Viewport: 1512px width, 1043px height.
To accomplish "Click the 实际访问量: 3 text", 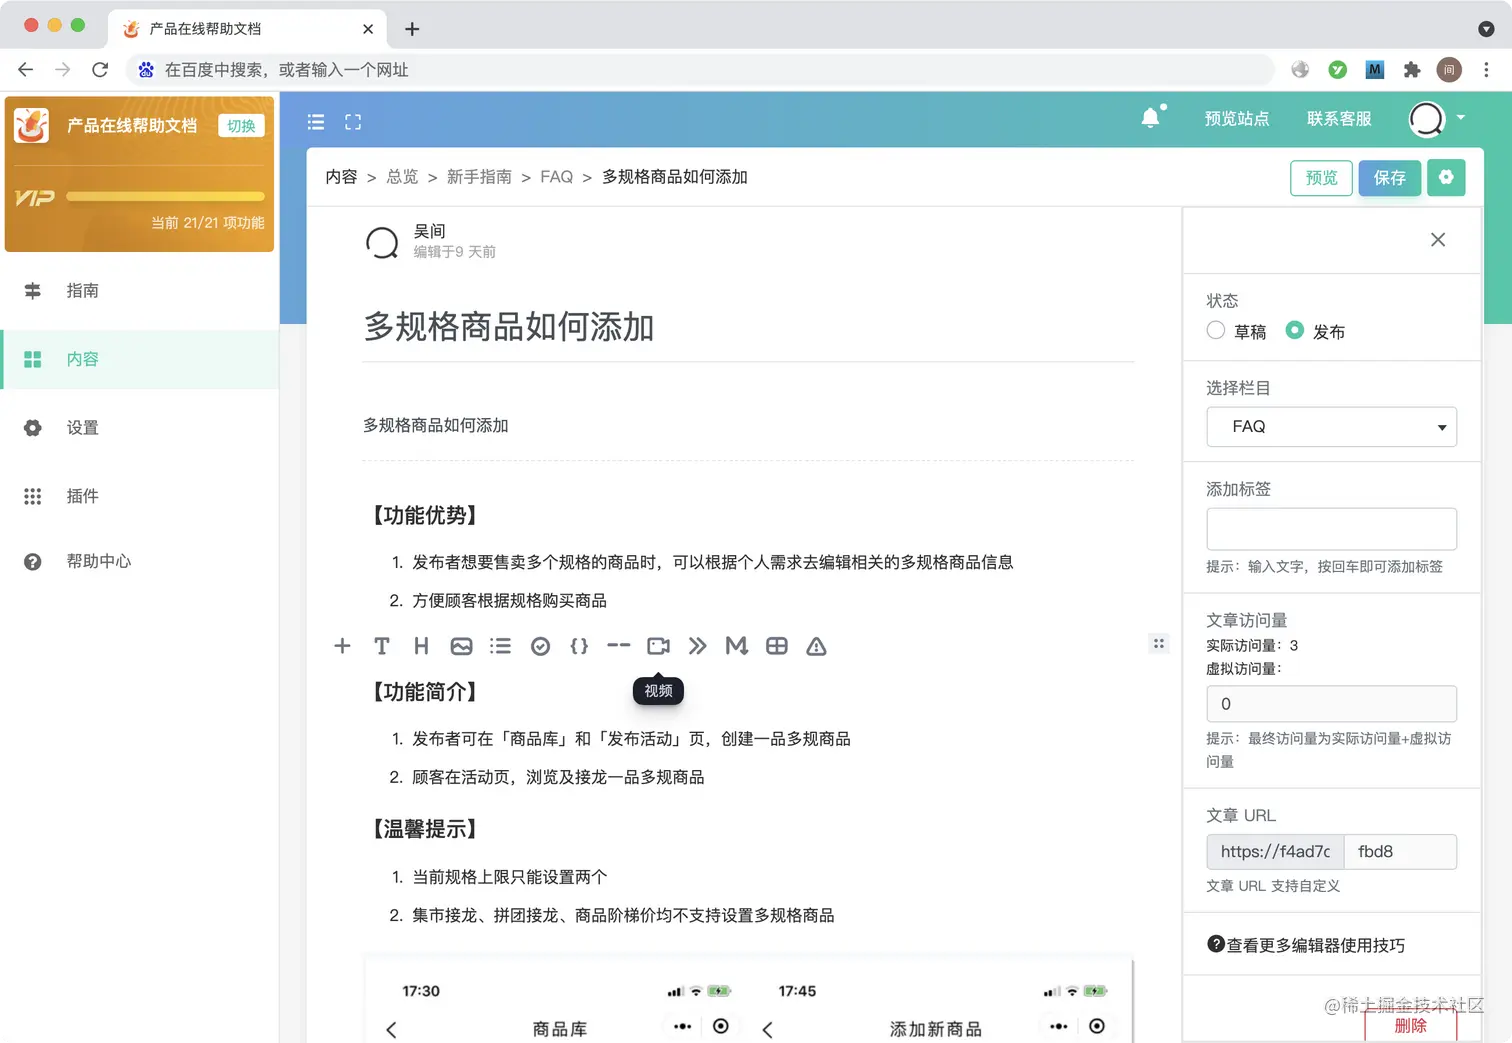I will pos(1252,645).
